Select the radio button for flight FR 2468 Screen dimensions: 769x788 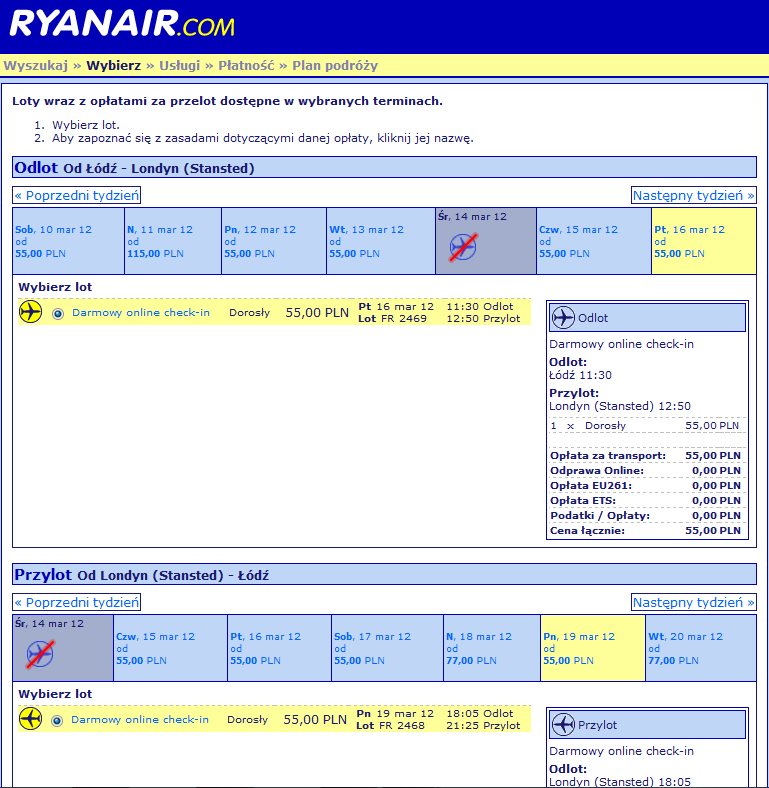[57, 721]
